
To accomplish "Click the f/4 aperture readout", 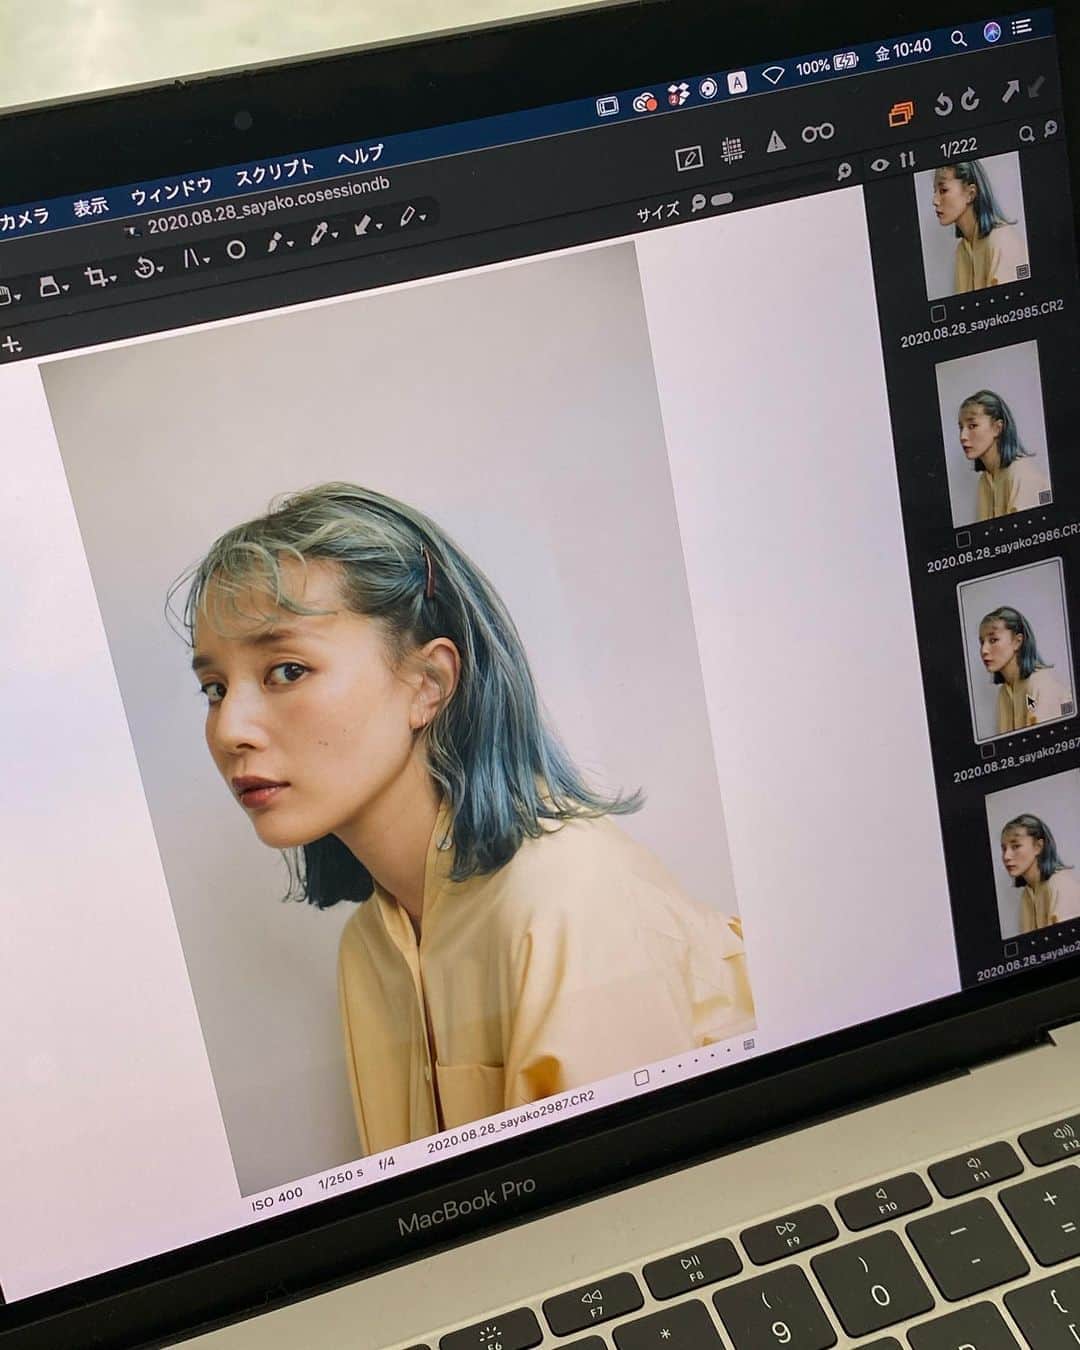I will click(x=386, y=1165).
